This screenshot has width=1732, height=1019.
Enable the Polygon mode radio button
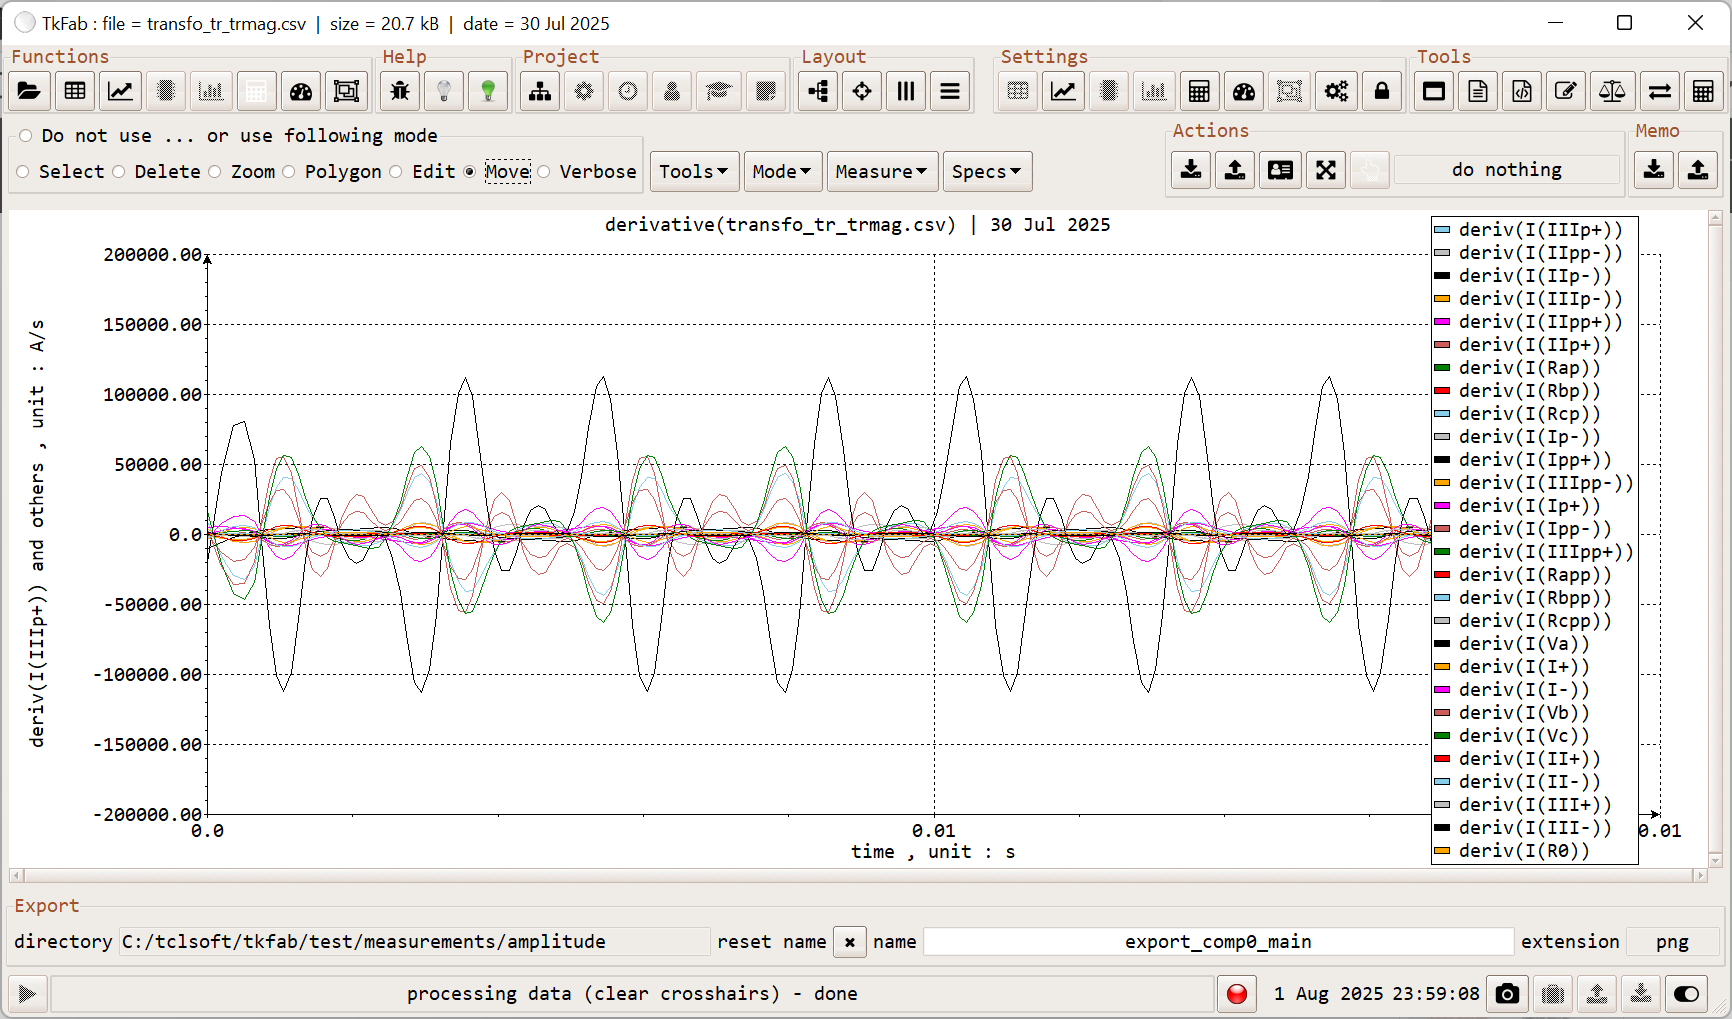[289, 172]
